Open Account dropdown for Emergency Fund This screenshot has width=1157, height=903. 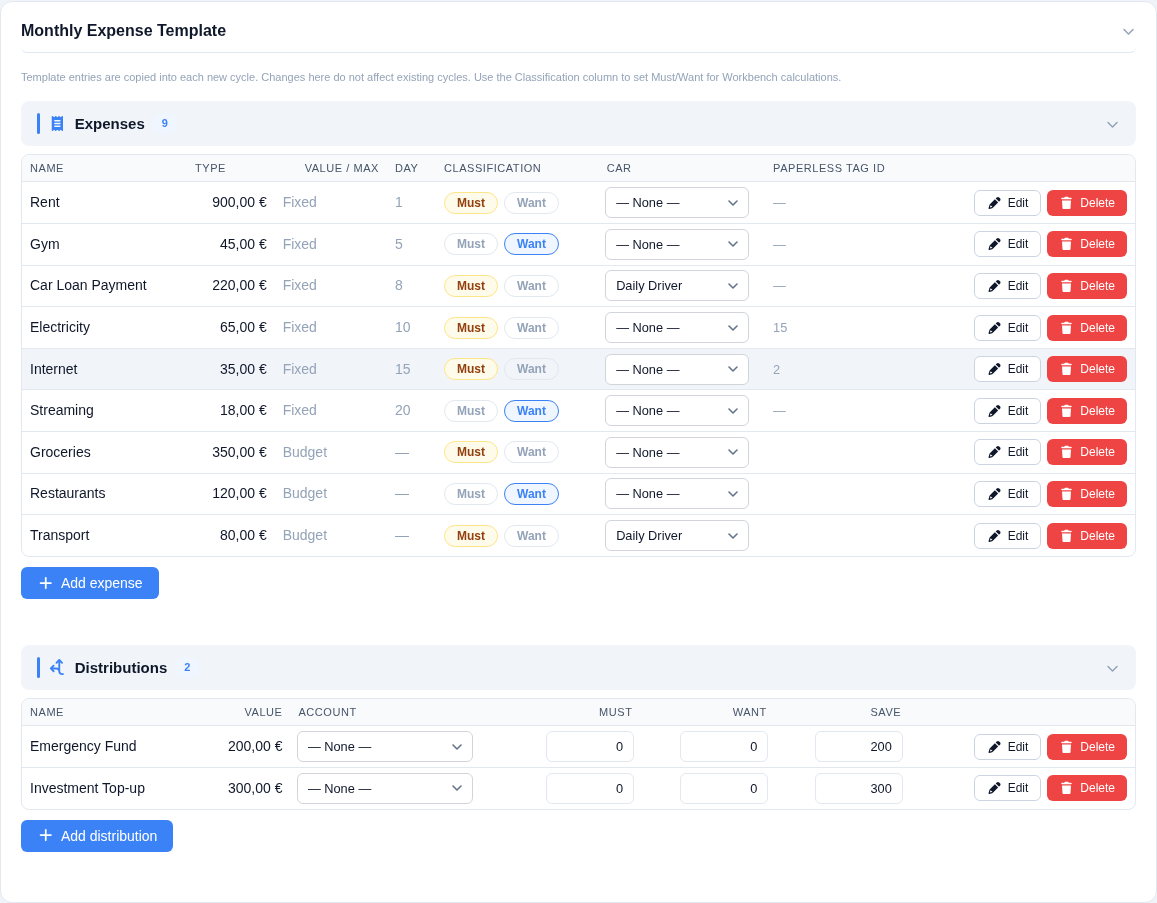click(384, 747)
